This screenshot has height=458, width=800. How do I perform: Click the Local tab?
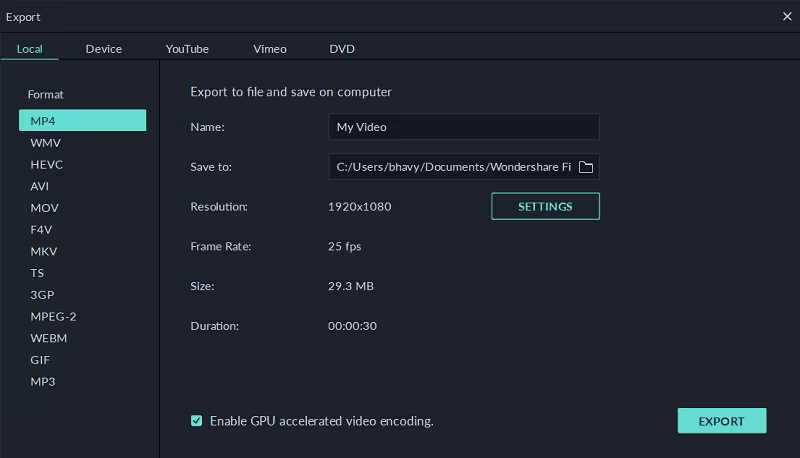click(x=30, y=49)
